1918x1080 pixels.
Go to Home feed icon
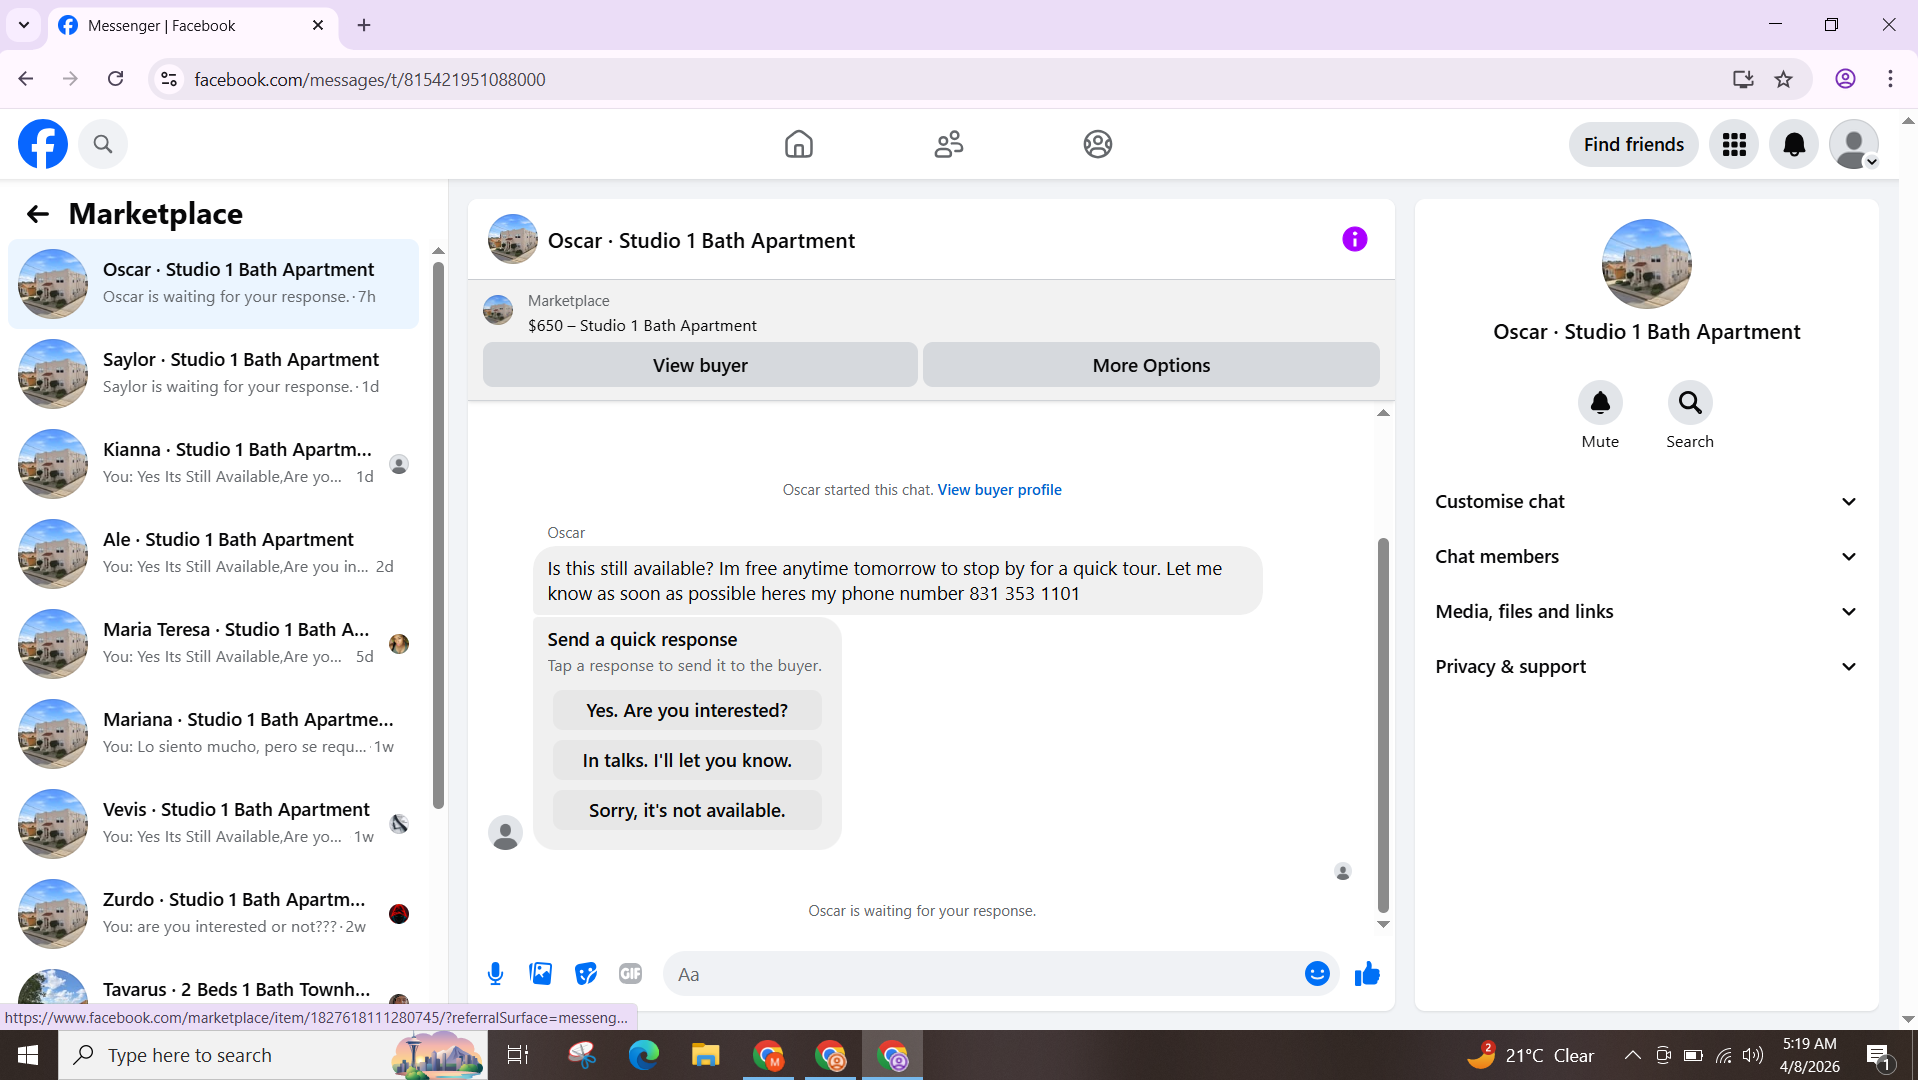(798, 144)
